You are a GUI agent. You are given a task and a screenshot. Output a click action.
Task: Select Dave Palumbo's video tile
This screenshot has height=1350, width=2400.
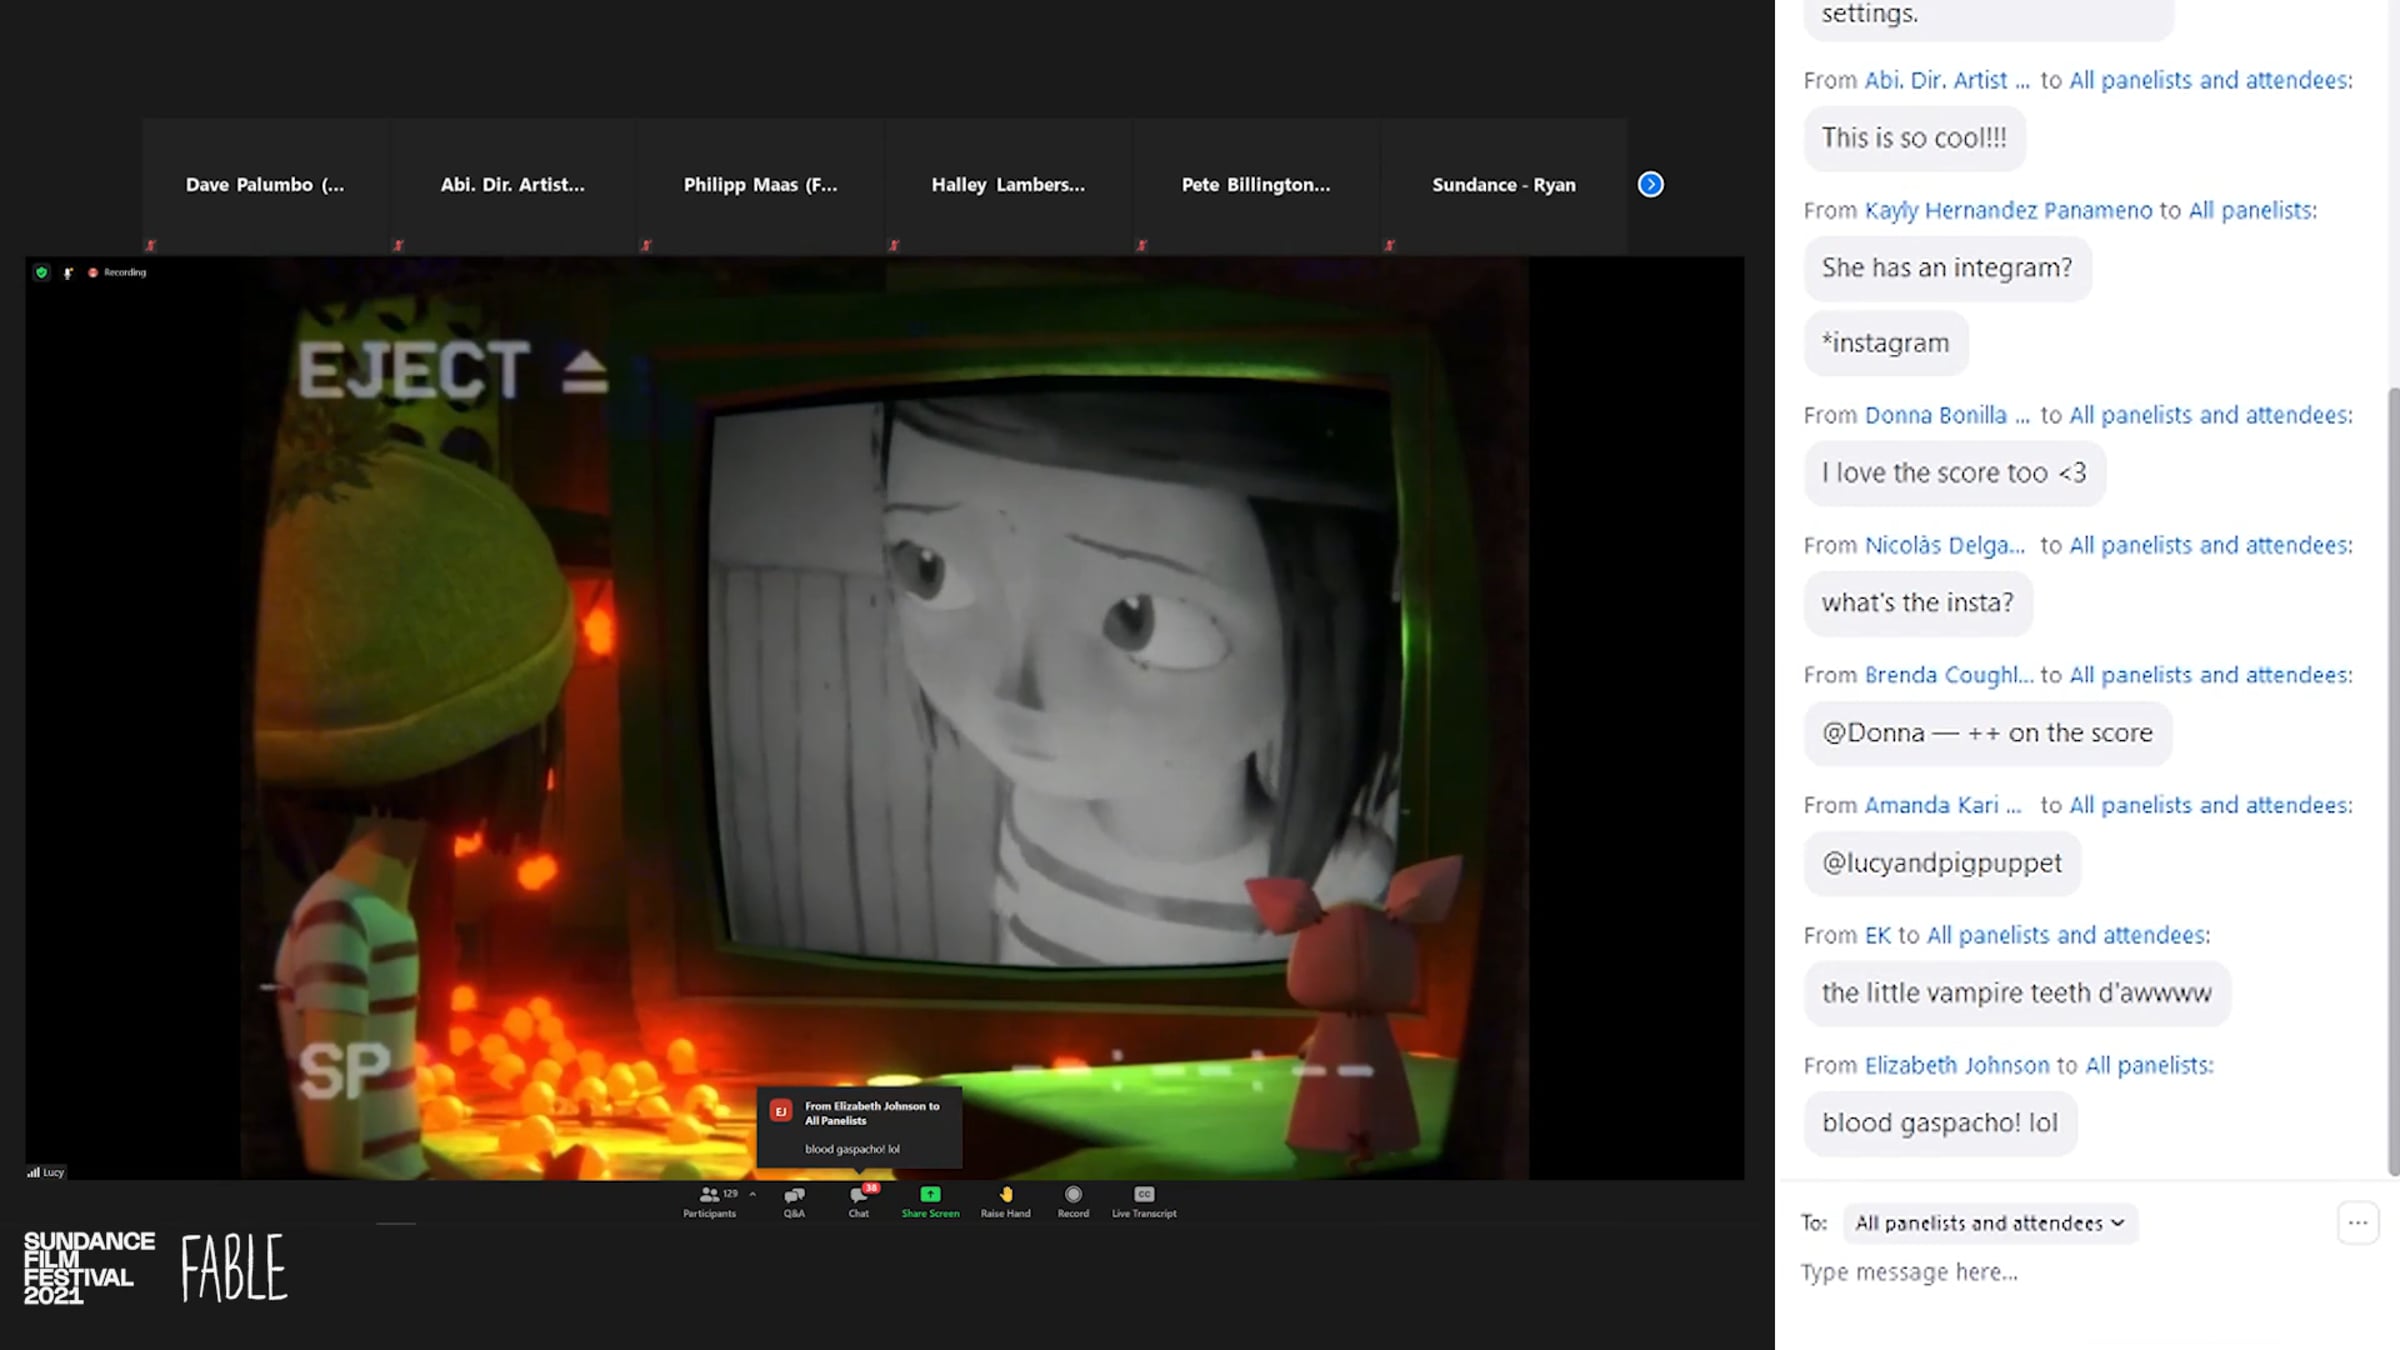click(265, 185)
